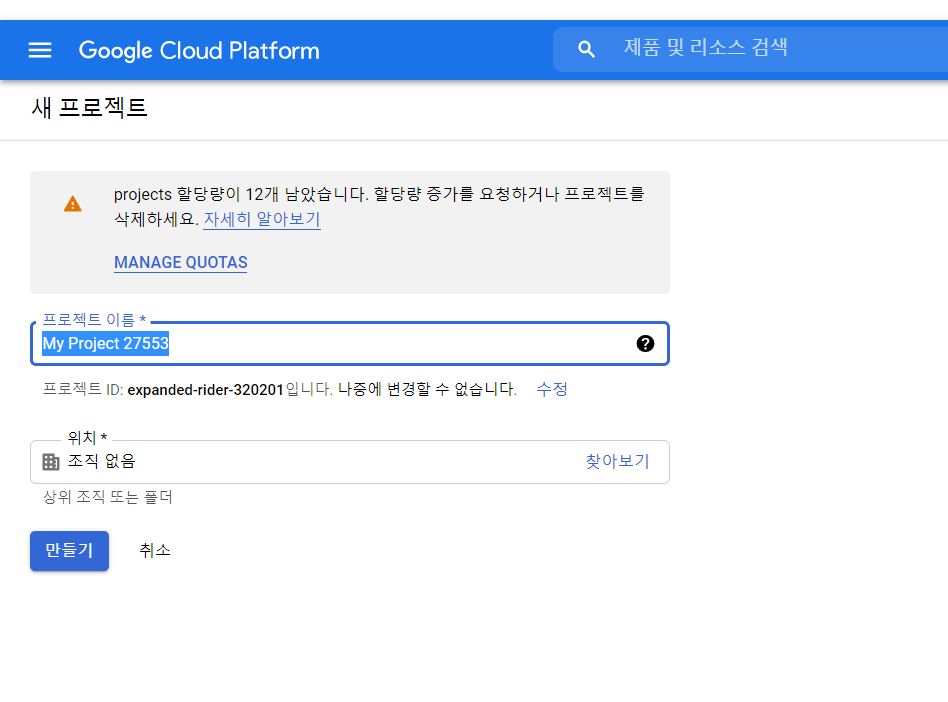Click the organization building icon
The height and width of the screenshot is (702, 948).
coord(51,462)
